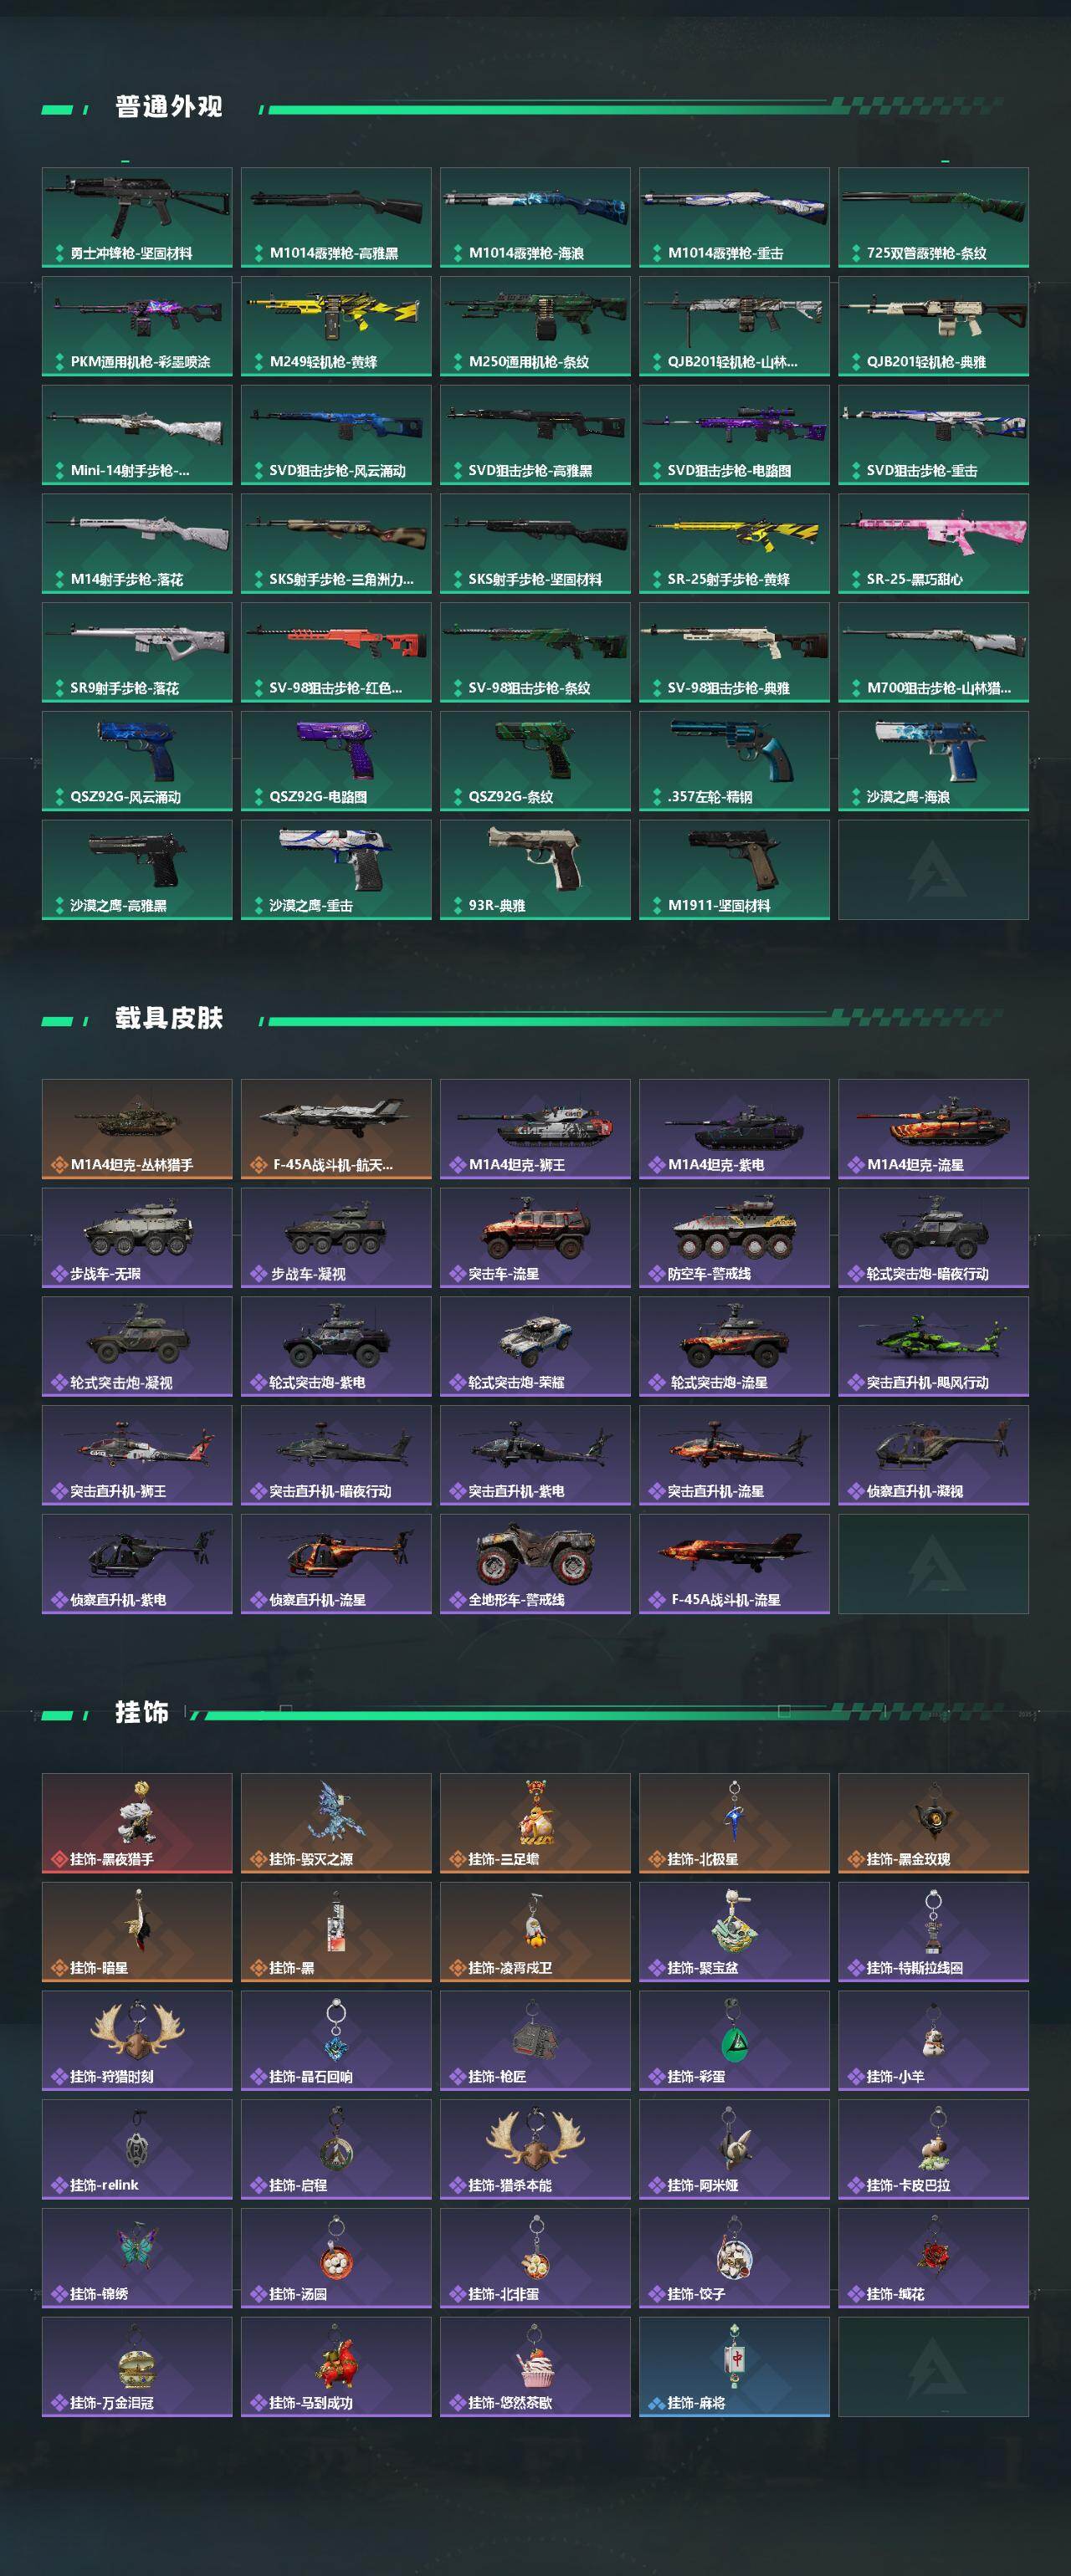Select the 挂饰-狩猎时刻 antler charm

[137, 2041]
